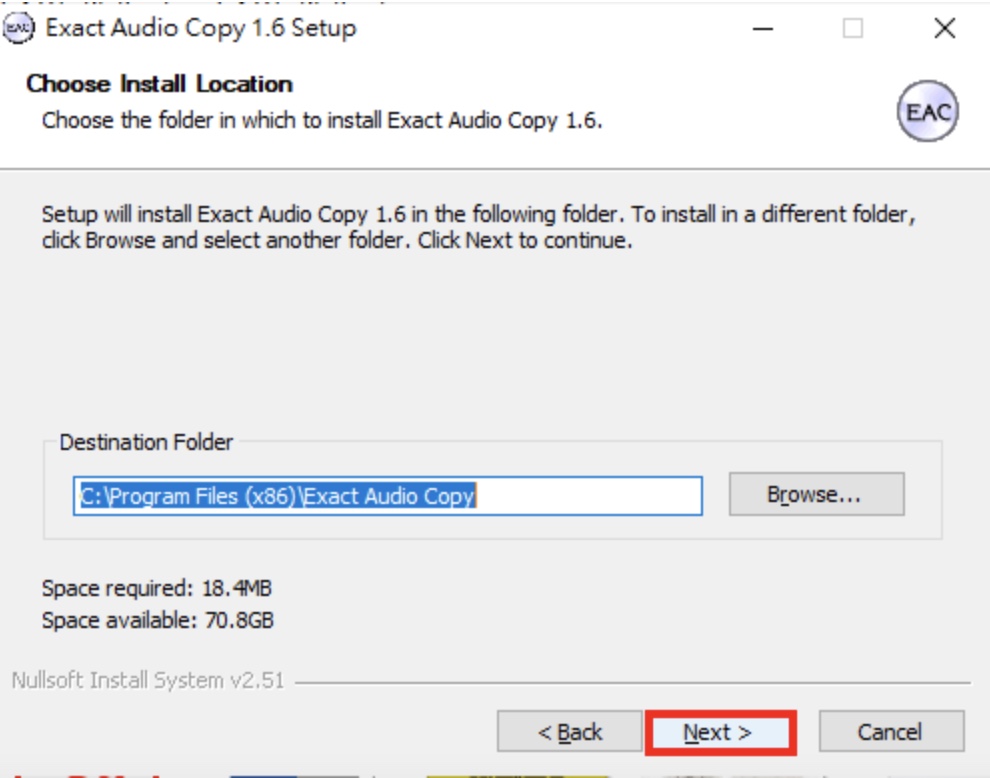Click the 'Setup will install Exact Audio Copy' paragraph
This screenshot has height=778, width=990.
479,227
